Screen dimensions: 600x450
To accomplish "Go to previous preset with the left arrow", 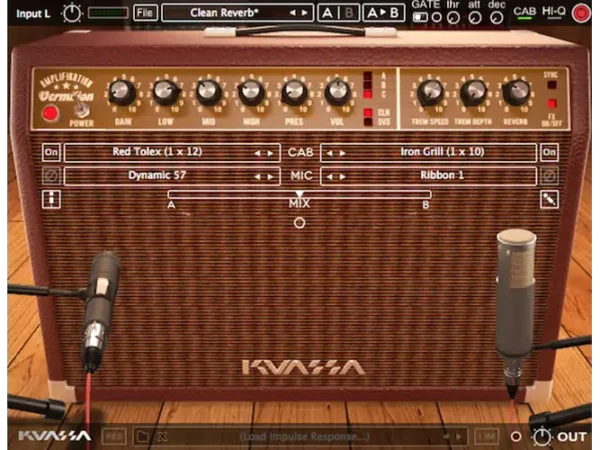I will click(x=293, y=13).
